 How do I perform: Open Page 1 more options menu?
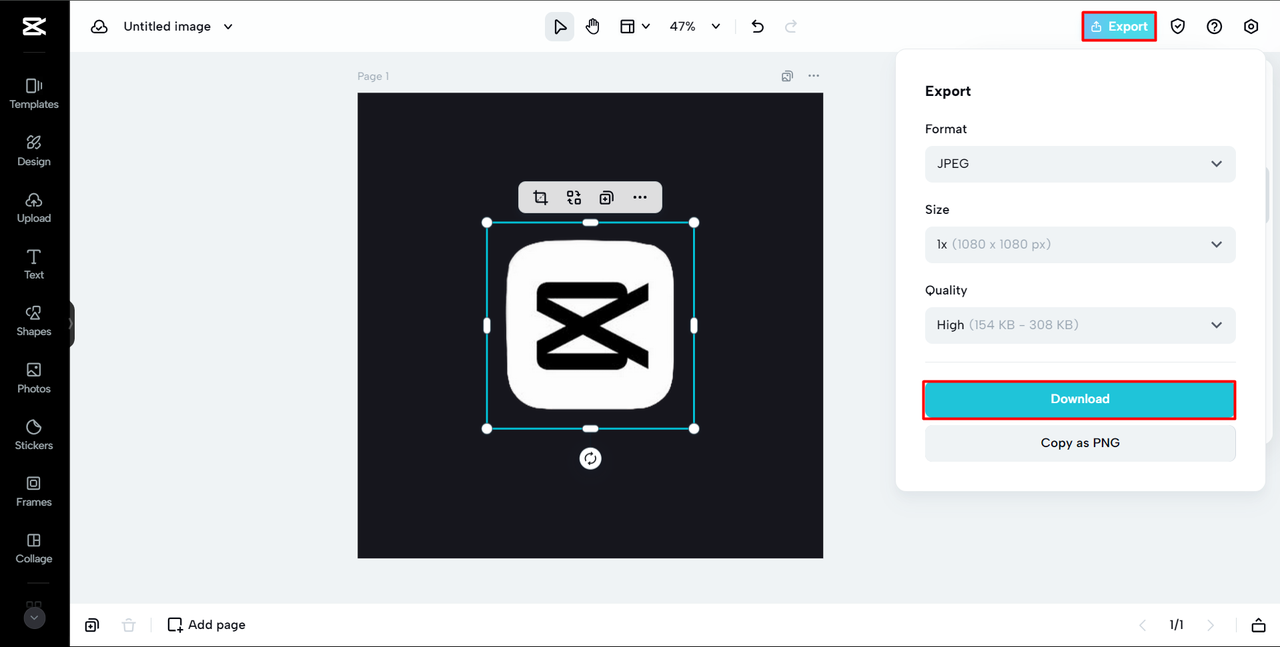point(814,76)
